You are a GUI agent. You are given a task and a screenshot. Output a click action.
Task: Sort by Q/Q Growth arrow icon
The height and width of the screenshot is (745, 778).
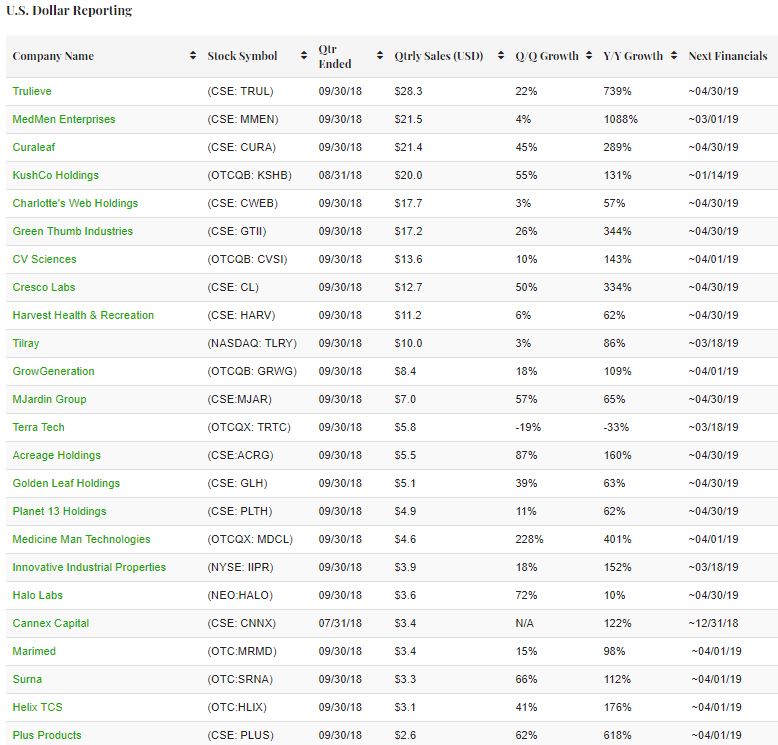coord(588,56)
